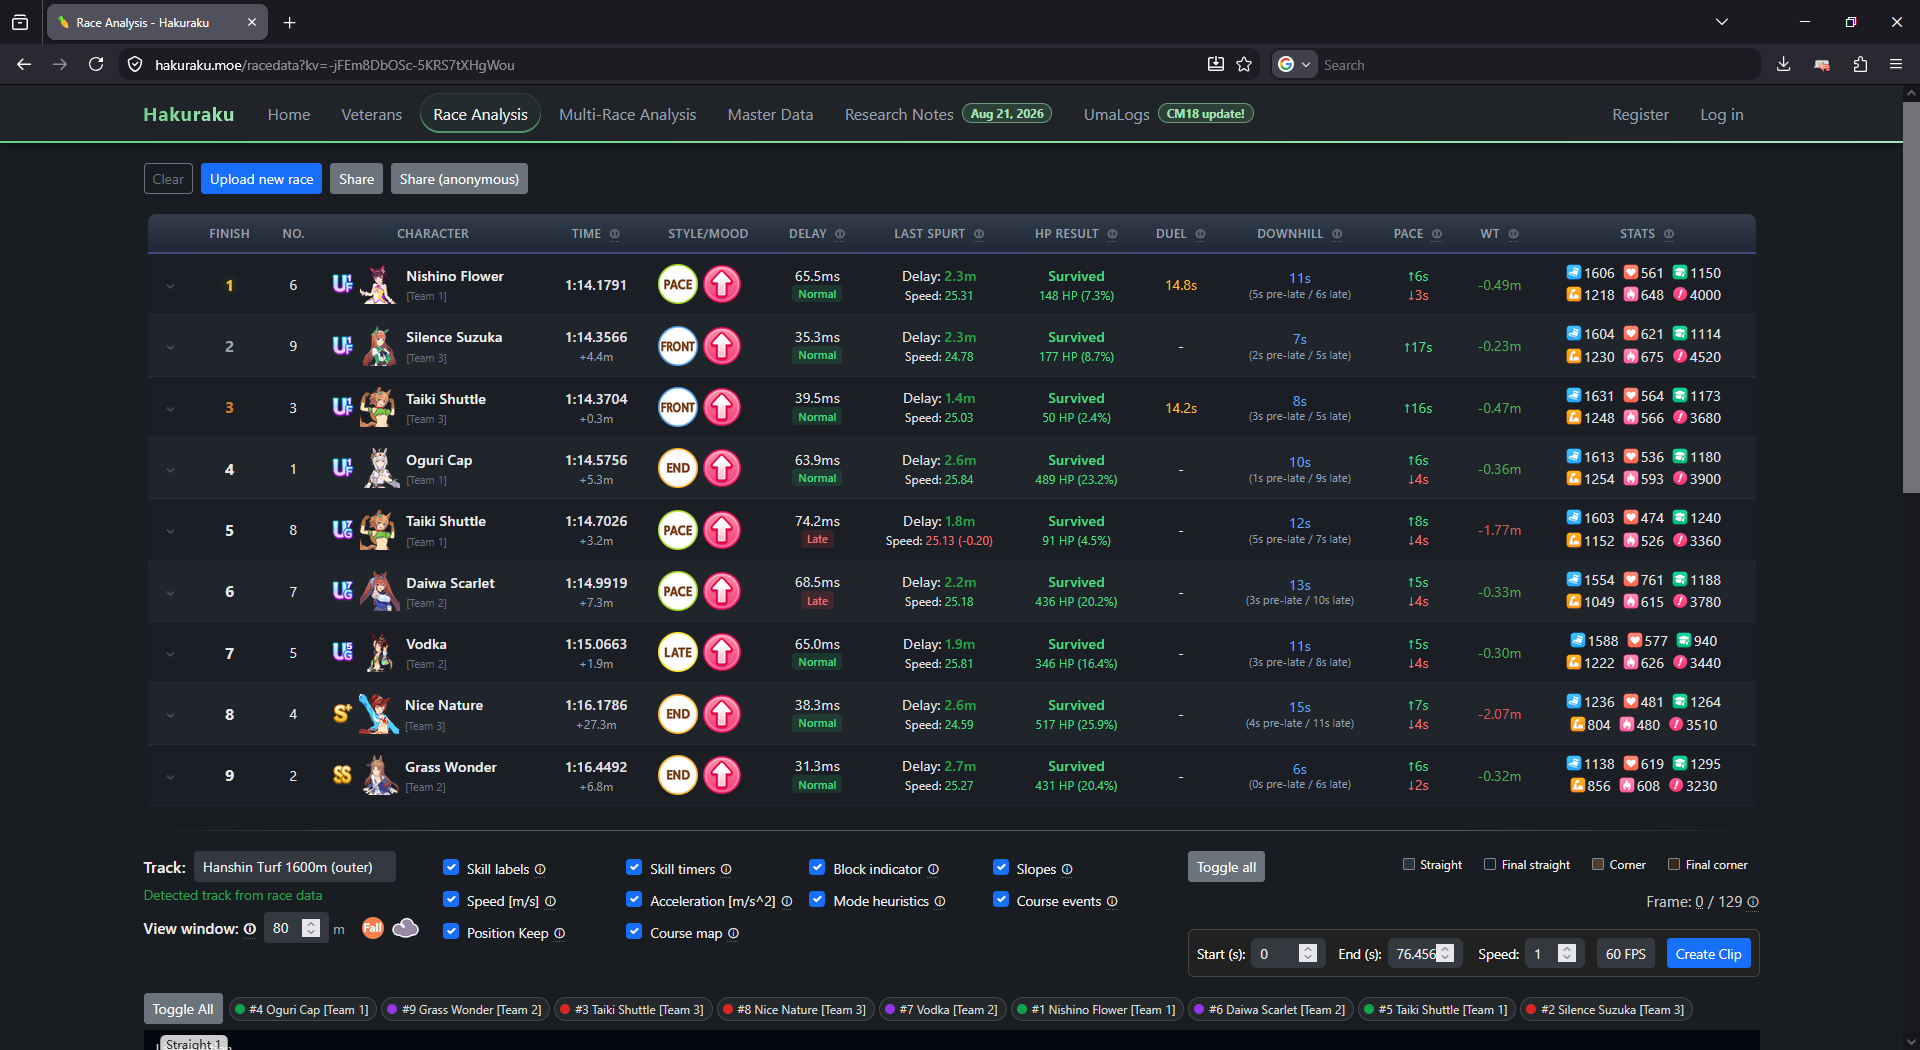Toggle the Skill timers checkbox

[x=634, y=868]
